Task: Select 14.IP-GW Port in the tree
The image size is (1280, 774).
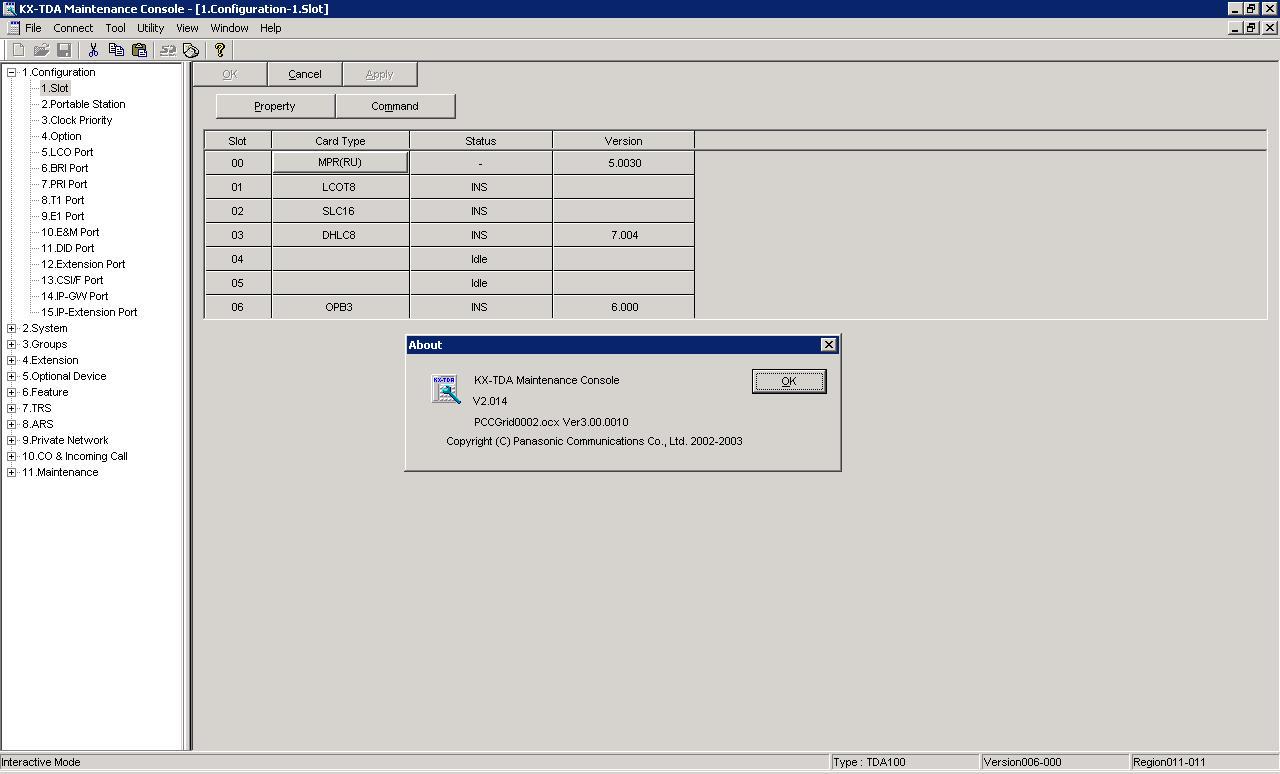Action: tap(75, 296)
